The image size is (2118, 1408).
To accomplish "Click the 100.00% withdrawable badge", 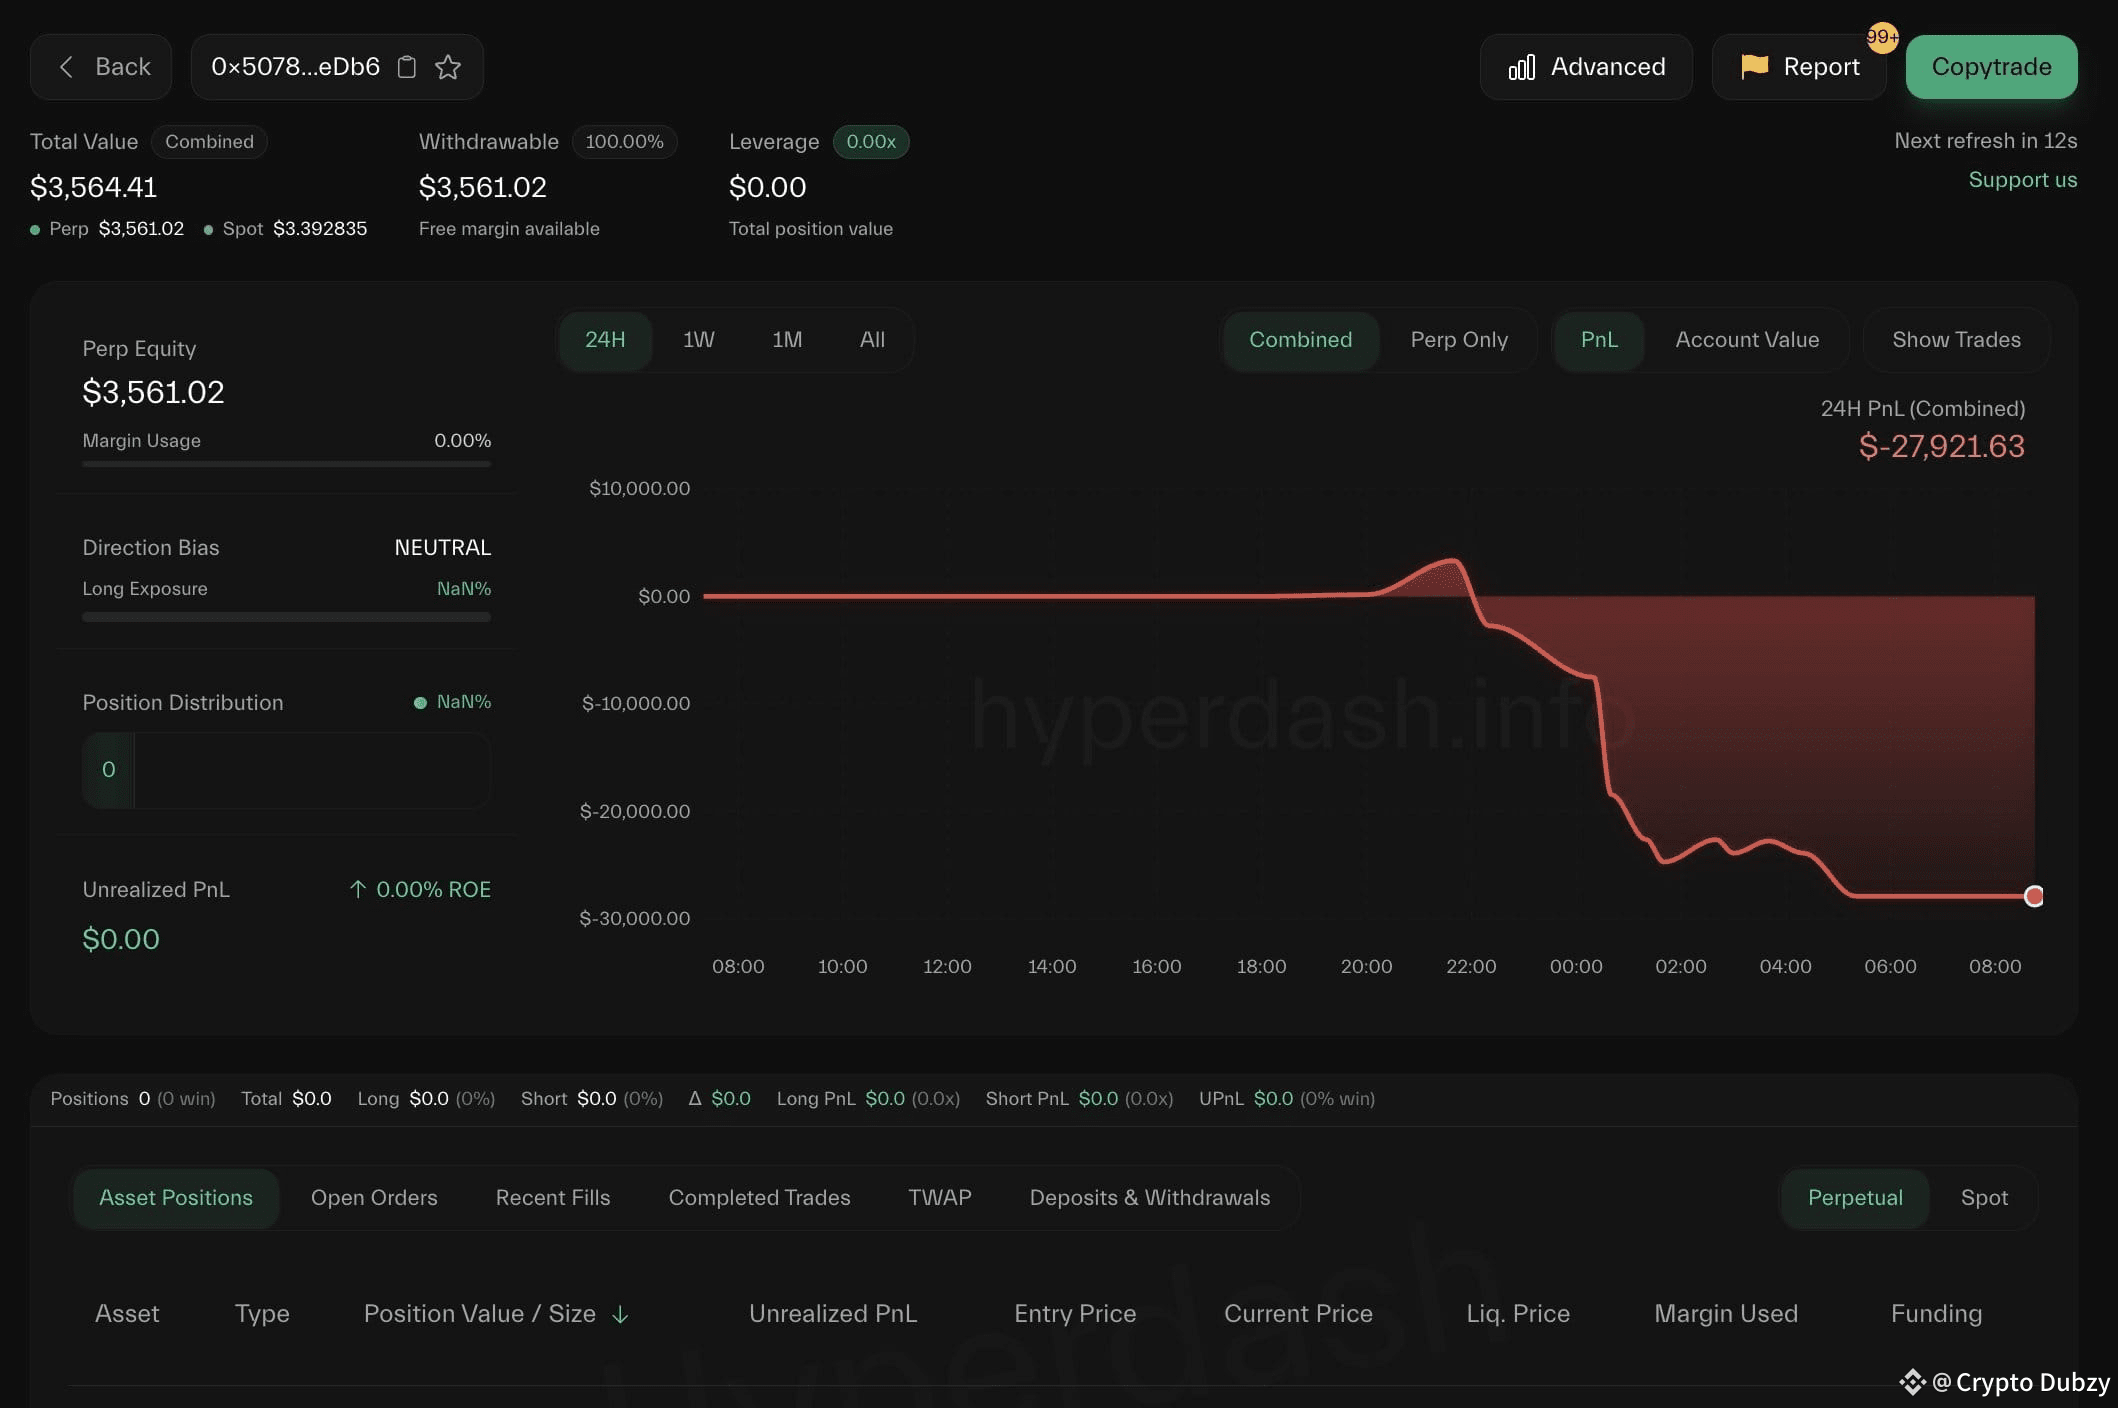I will pos(624,142).
